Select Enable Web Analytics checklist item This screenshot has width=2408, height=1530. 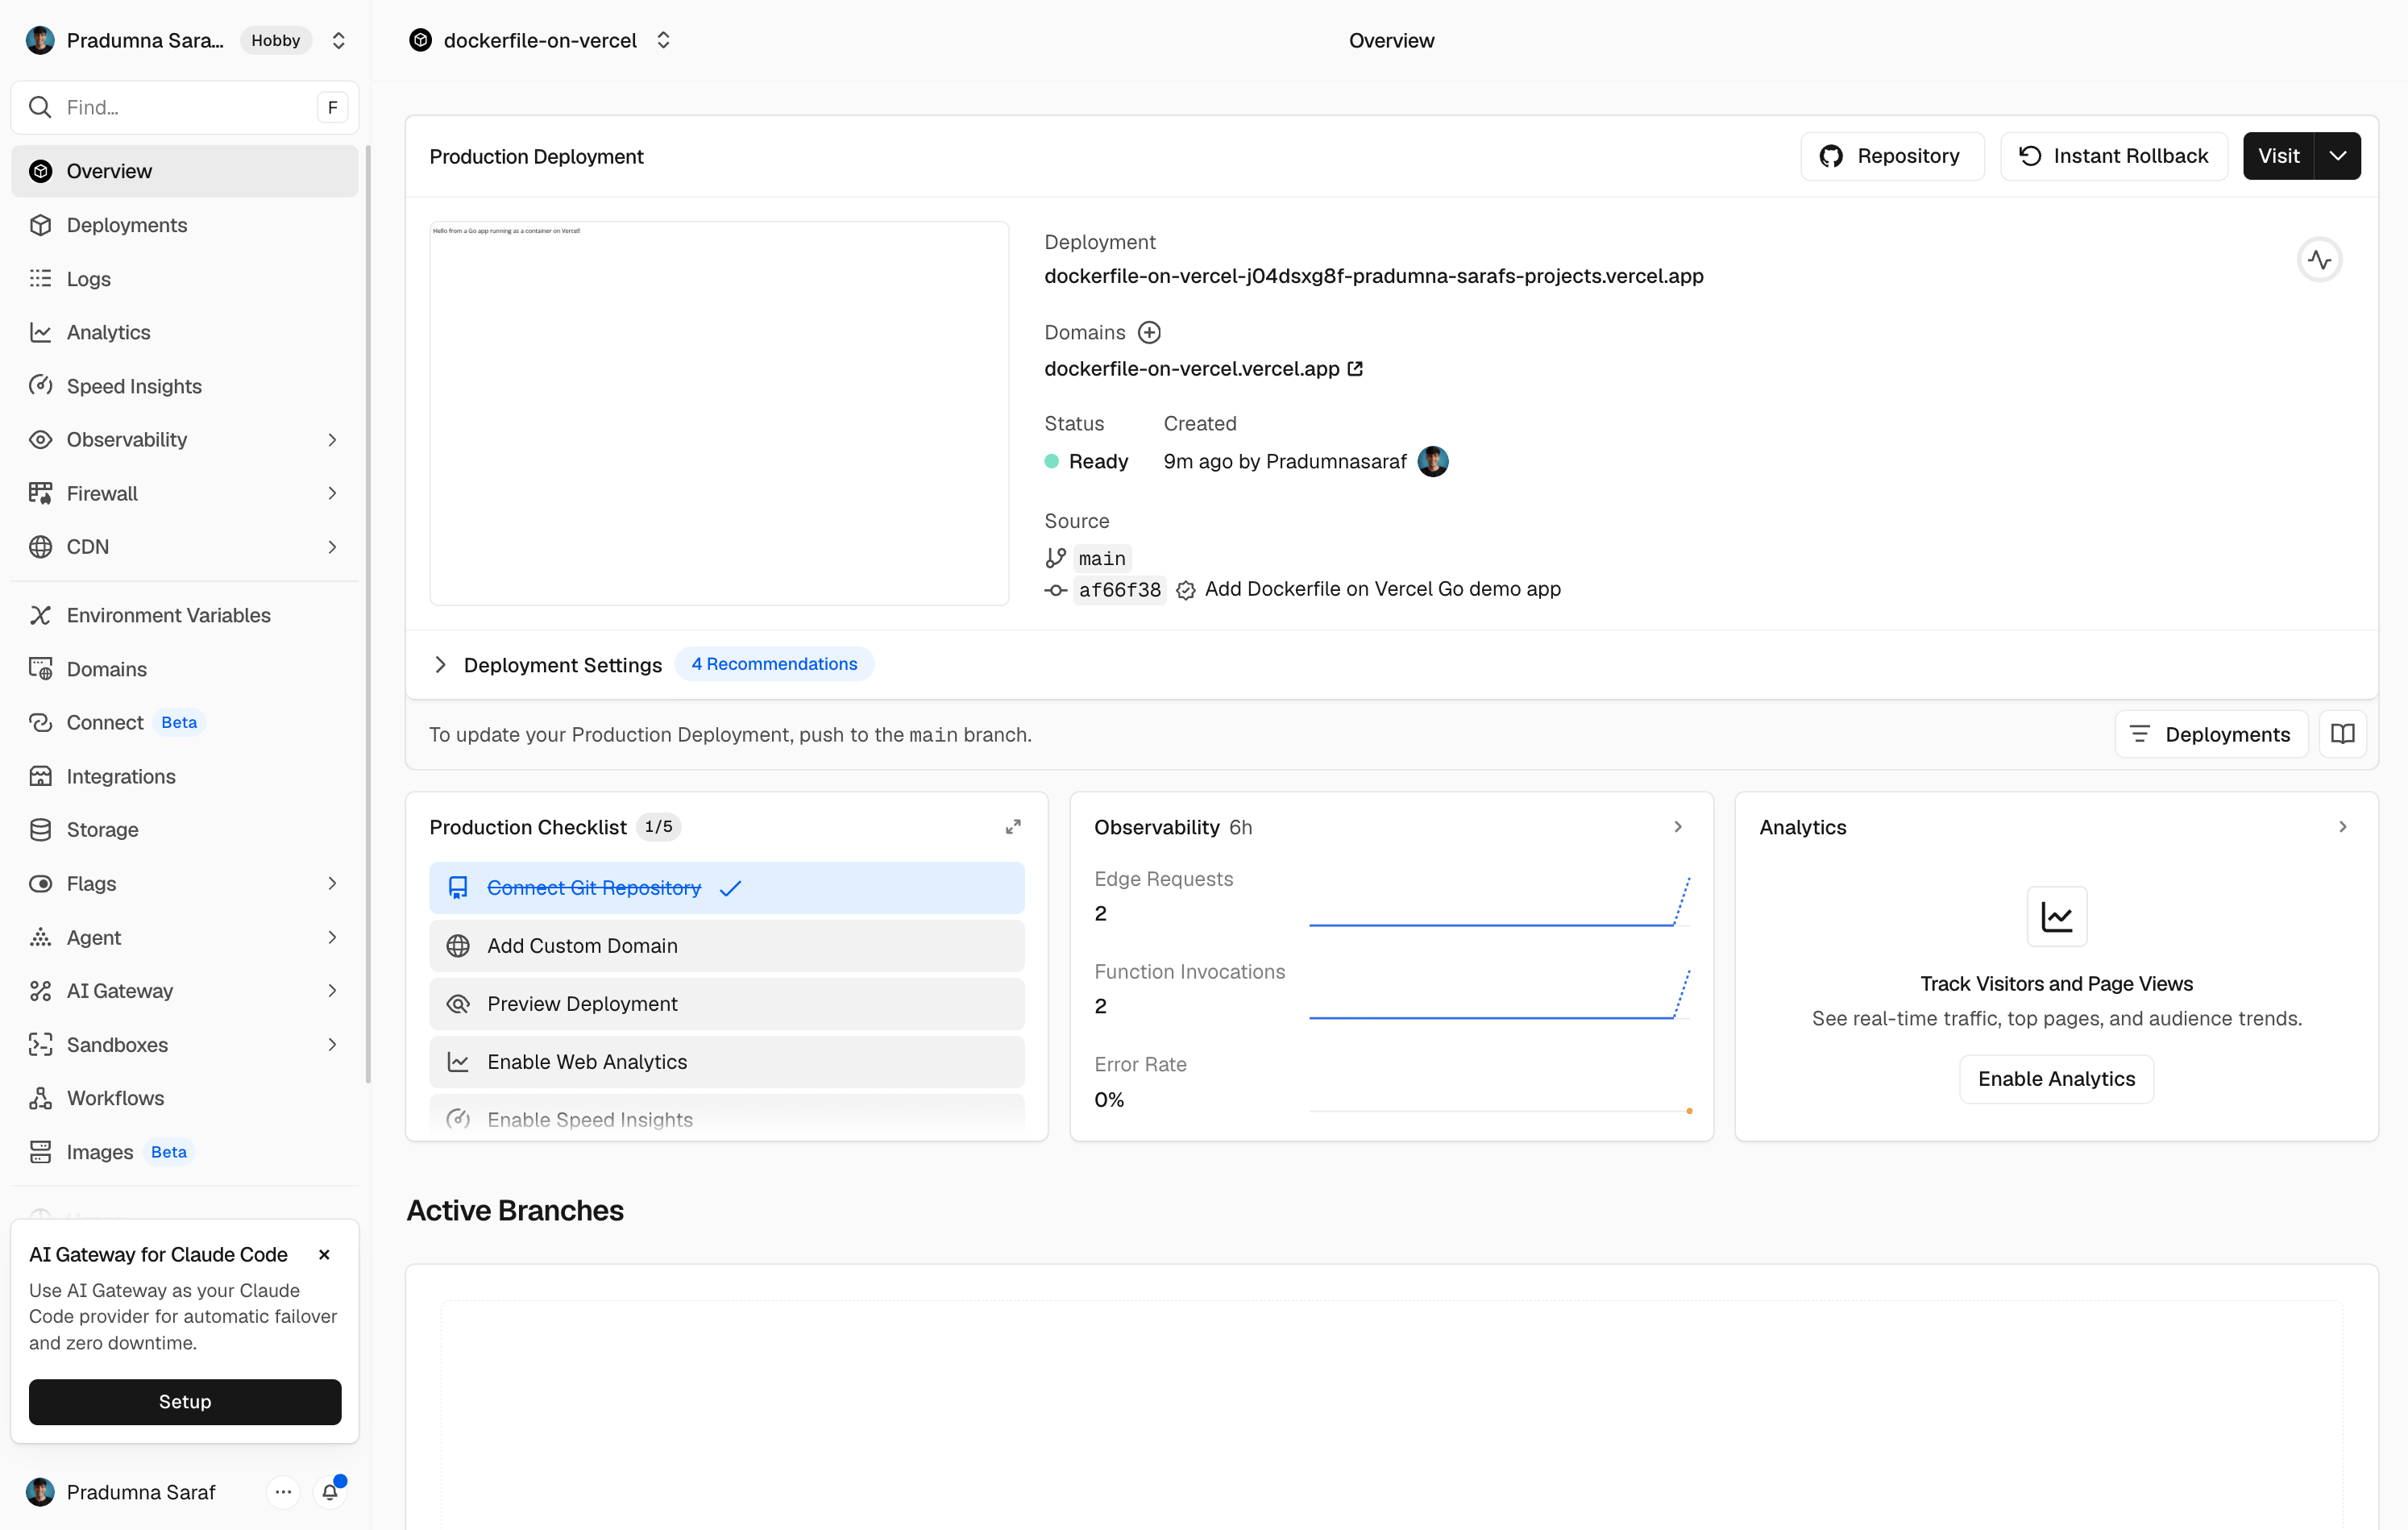[x=727, y=1062]
